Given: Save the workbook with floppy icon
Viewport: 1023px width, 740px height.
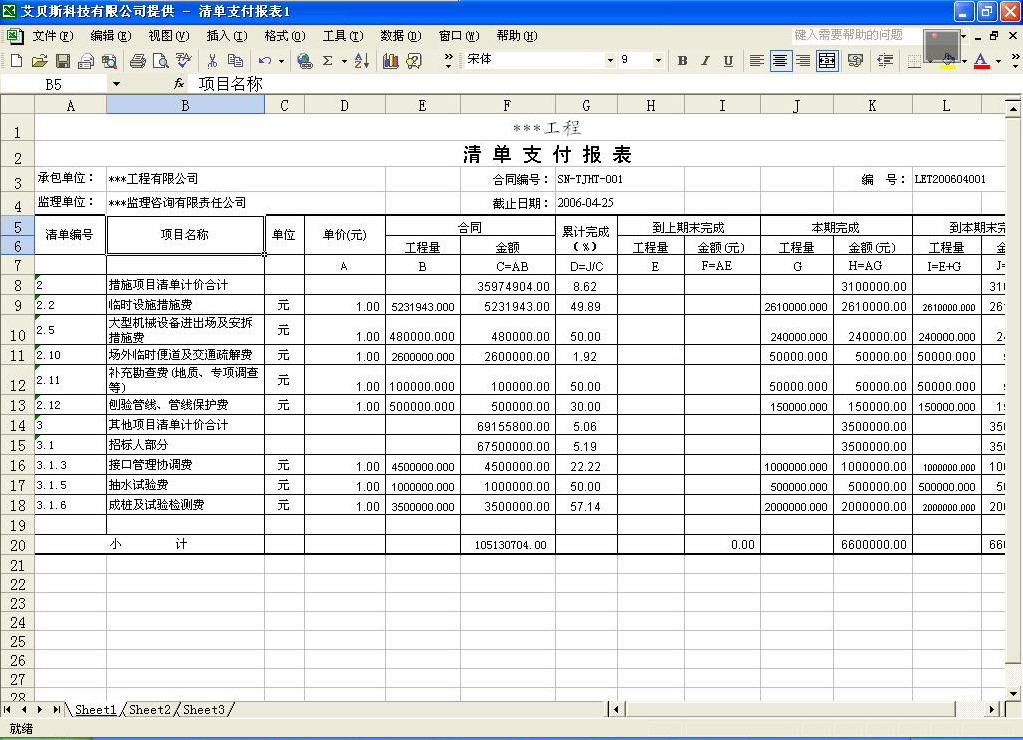Looking at the screenshot, I should click(x=63, y=61).
